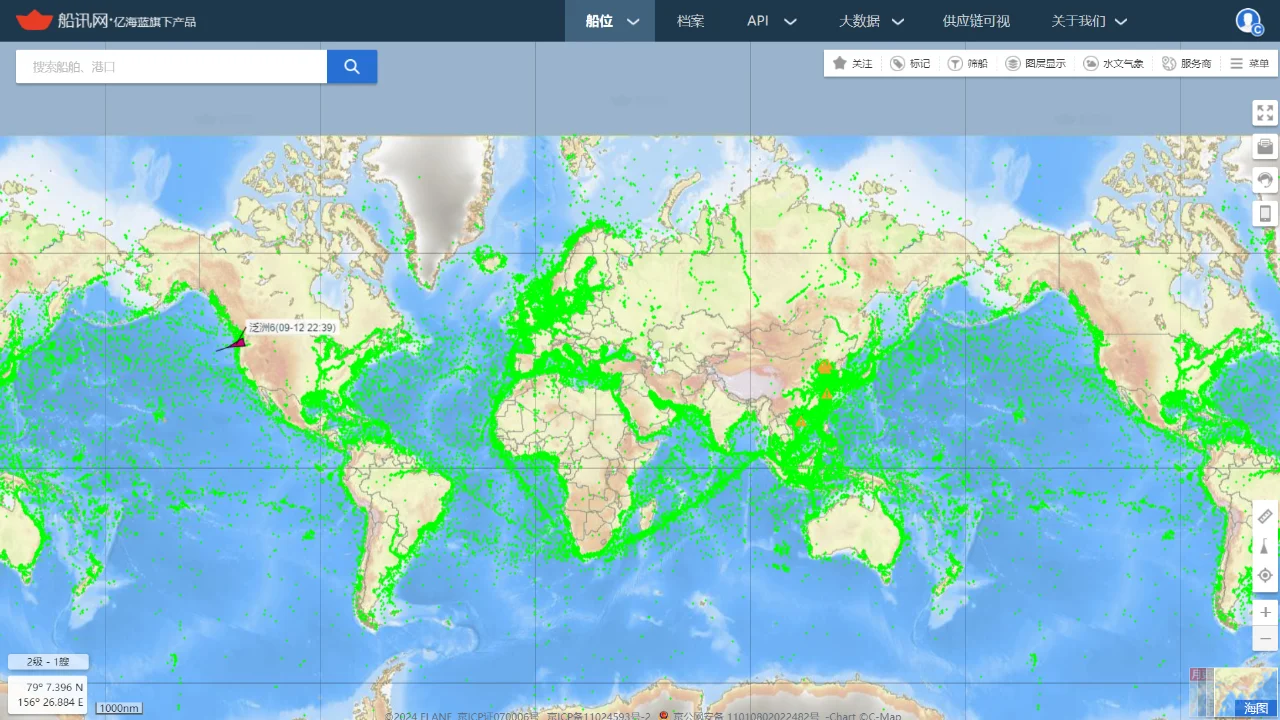Click the 船讯网 logo in the header
Screen dimensions: 1280x720
coord(106,20)
